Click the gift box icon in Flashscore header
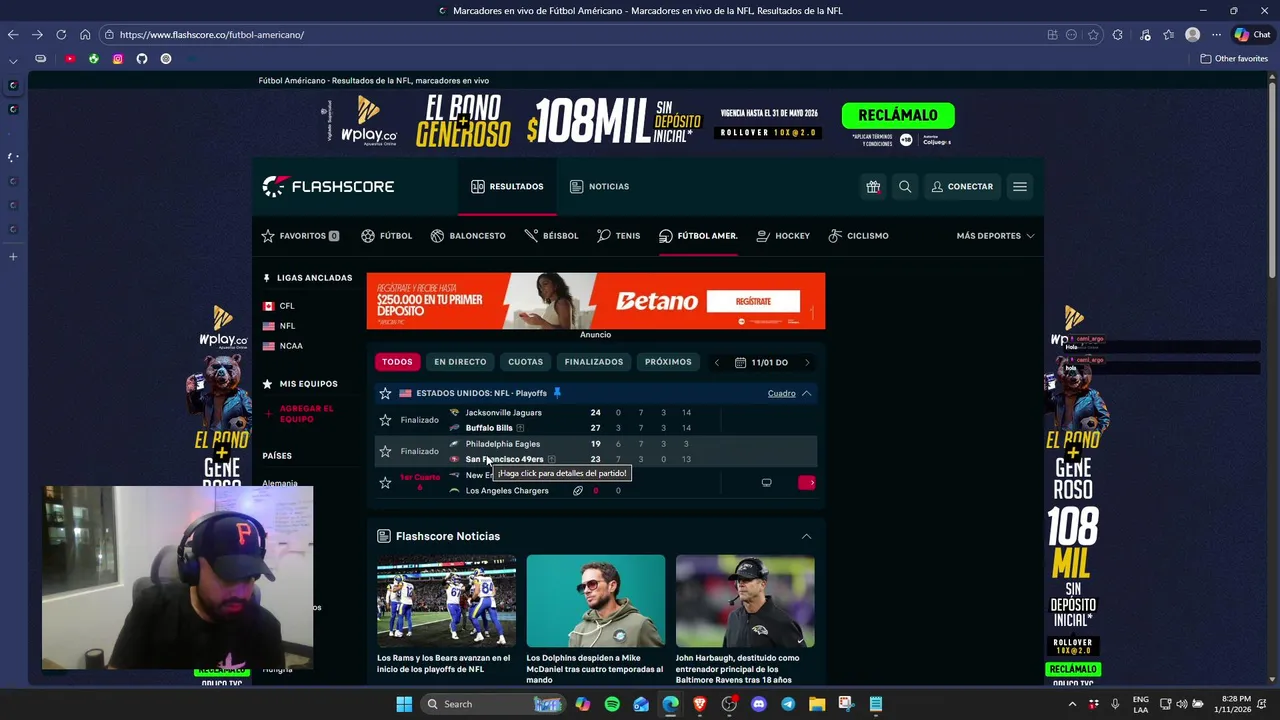Image resolution: width=1280 pixels, height=720 pixels. click(x=873, y=187)
